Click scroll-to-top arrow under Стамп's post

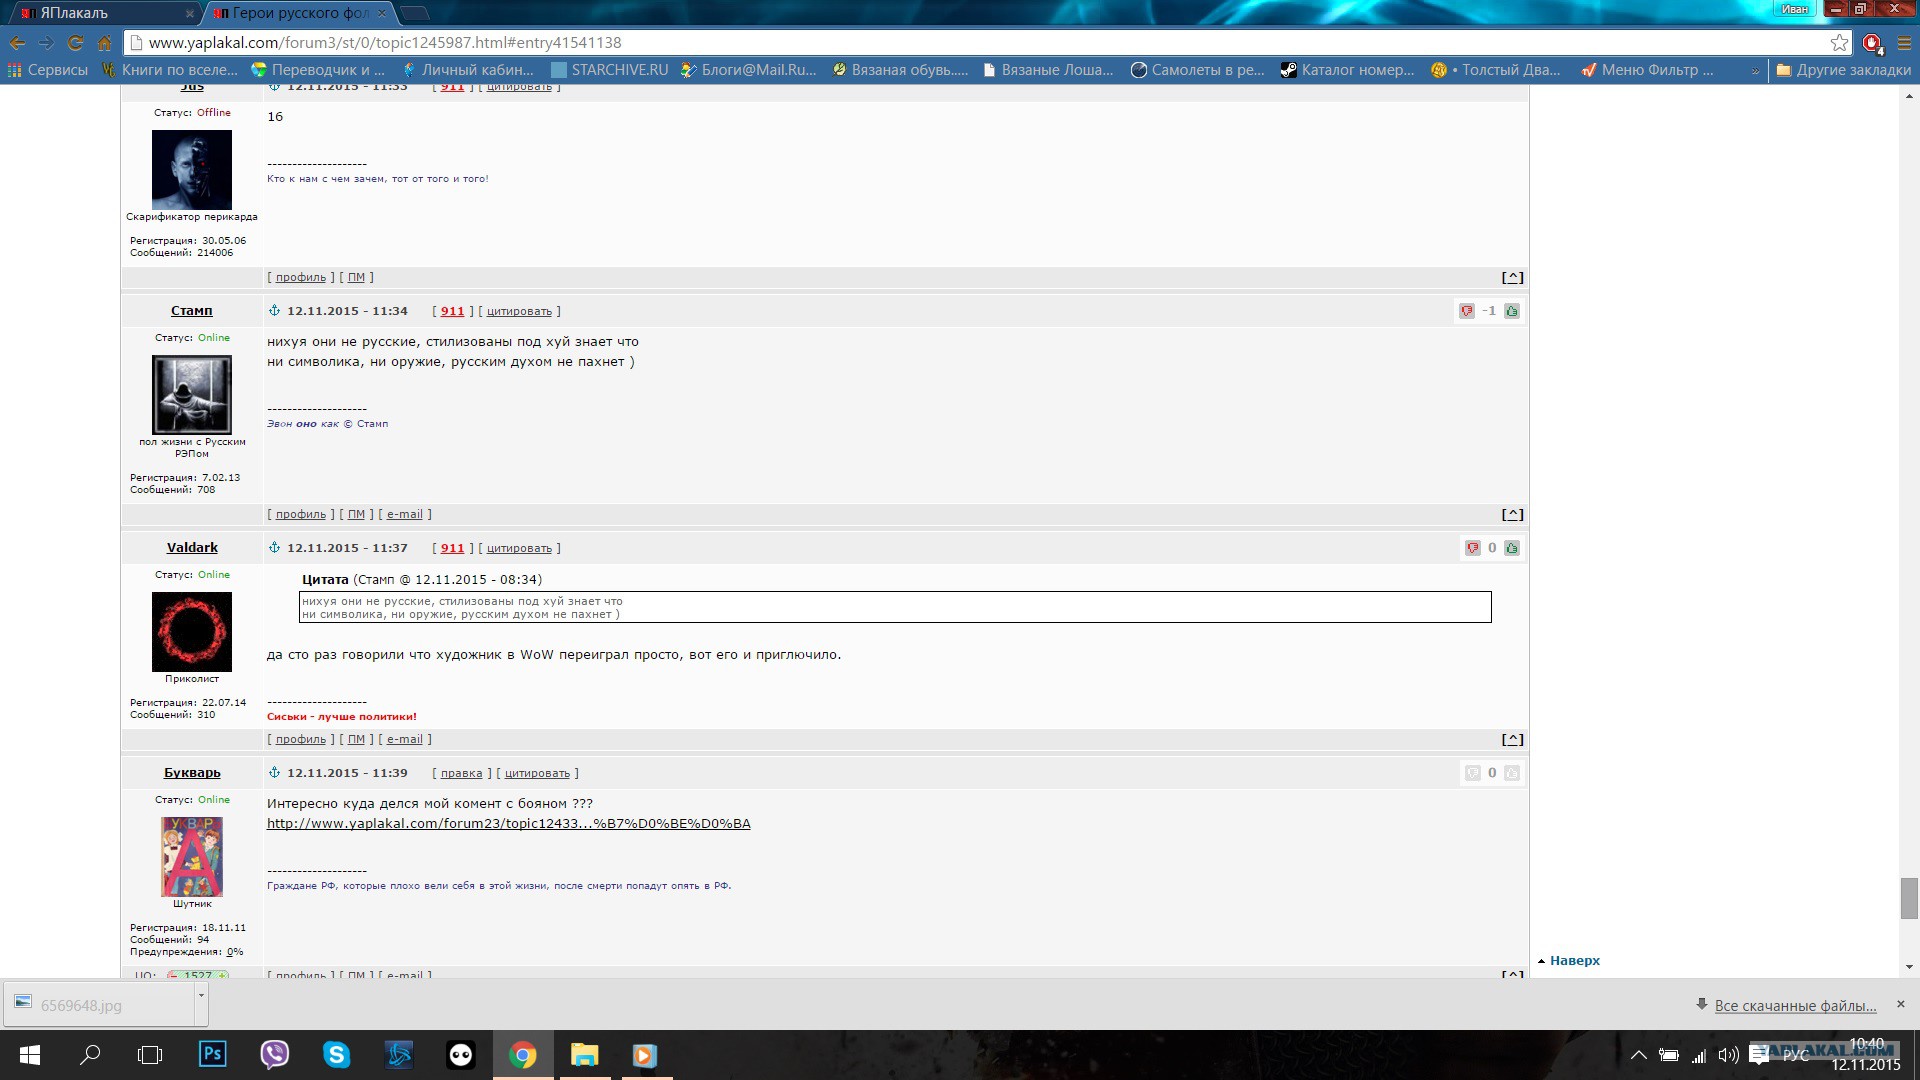coord(1512,514)
